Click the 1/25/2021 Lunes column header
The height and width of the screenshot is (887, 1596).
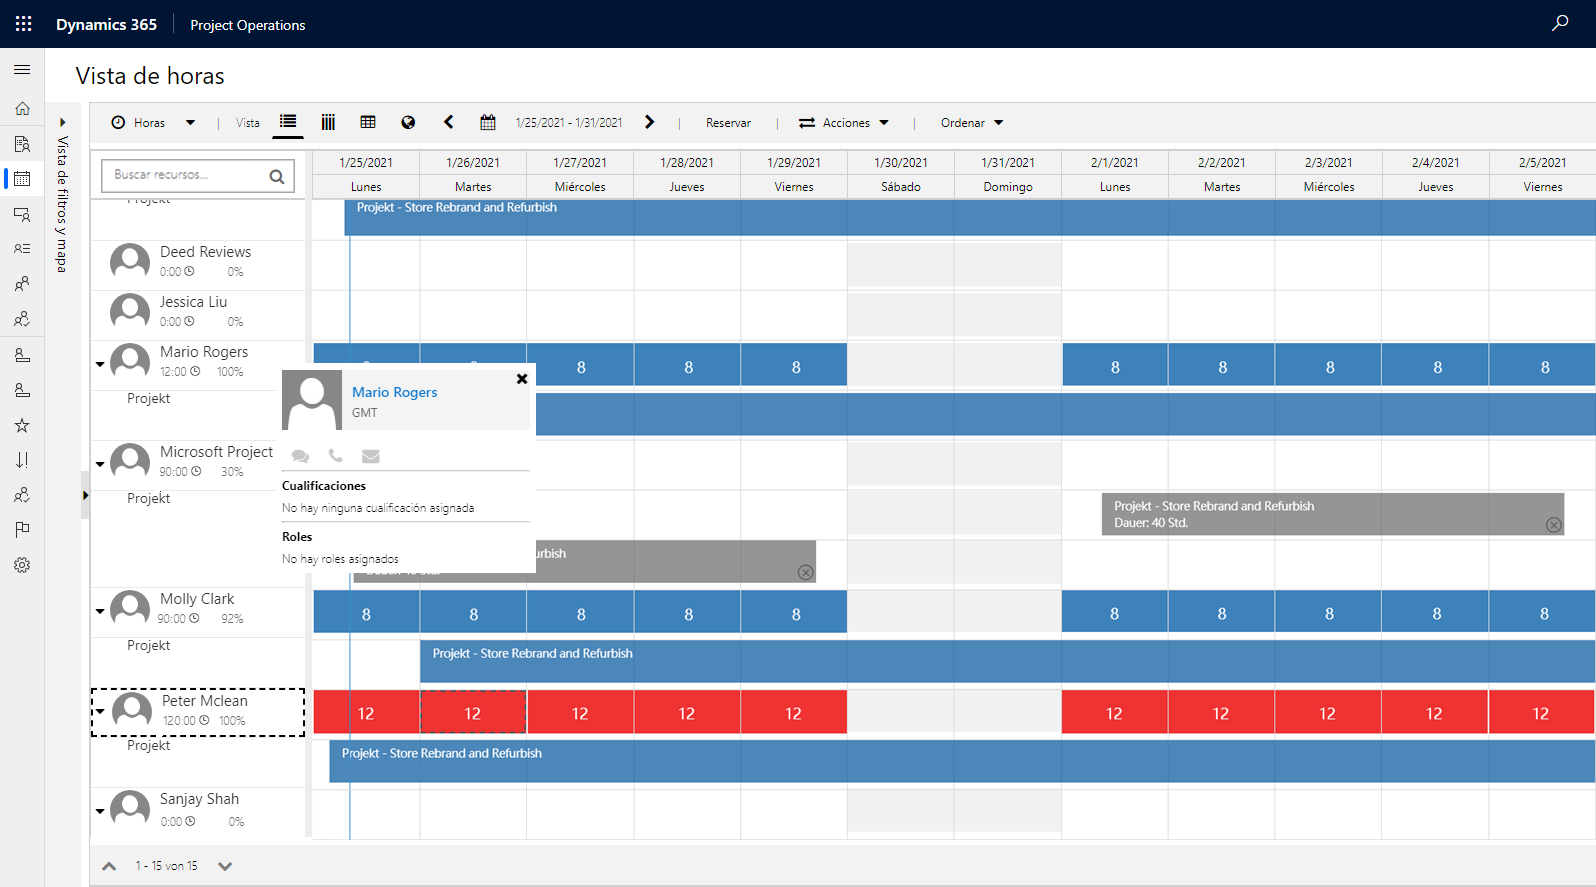pyautogui.click(x=366, y=174)
